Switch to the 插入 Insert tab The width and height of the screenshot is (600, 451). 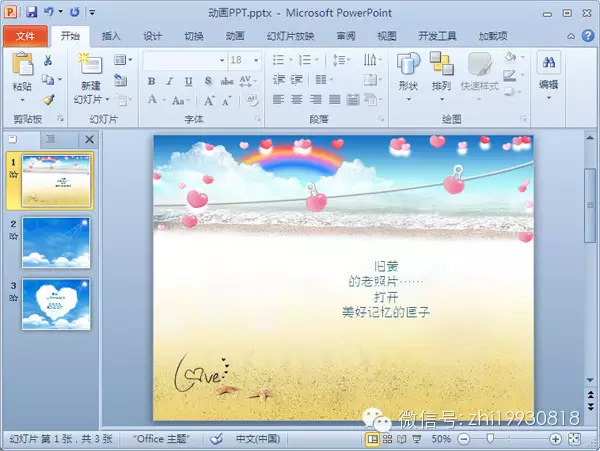(111, 36)
